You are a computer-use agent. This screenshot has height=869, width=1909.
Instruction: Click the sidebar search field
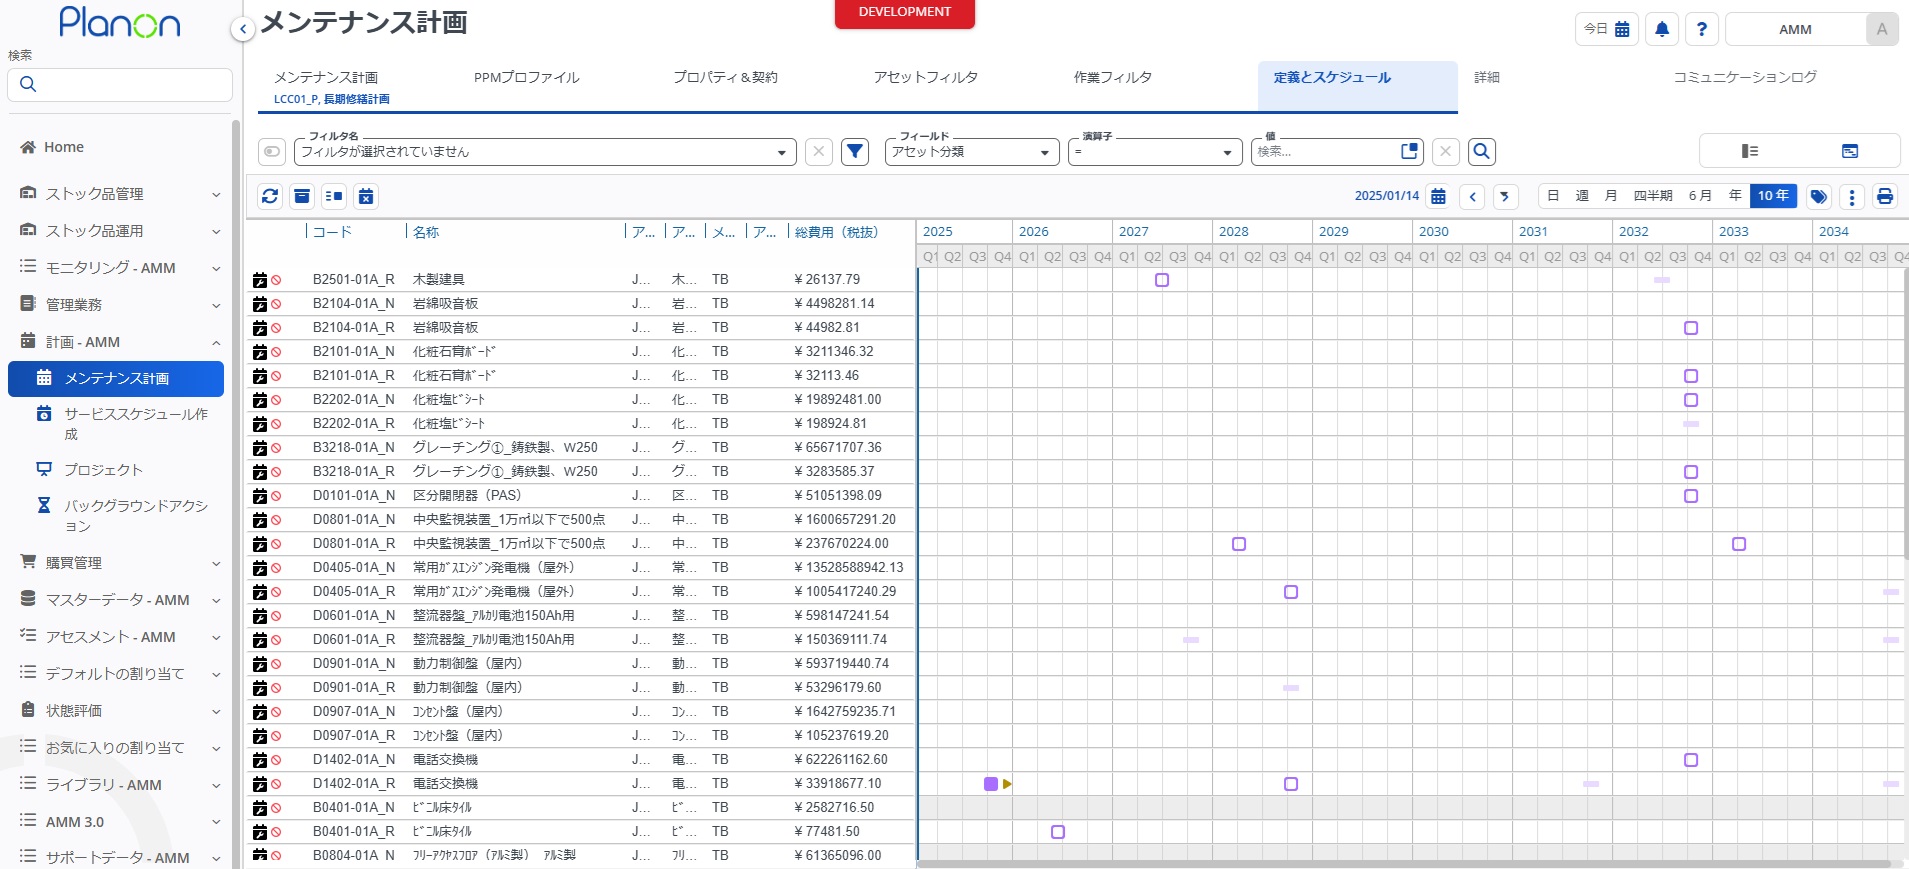click(x=120, y=84)
